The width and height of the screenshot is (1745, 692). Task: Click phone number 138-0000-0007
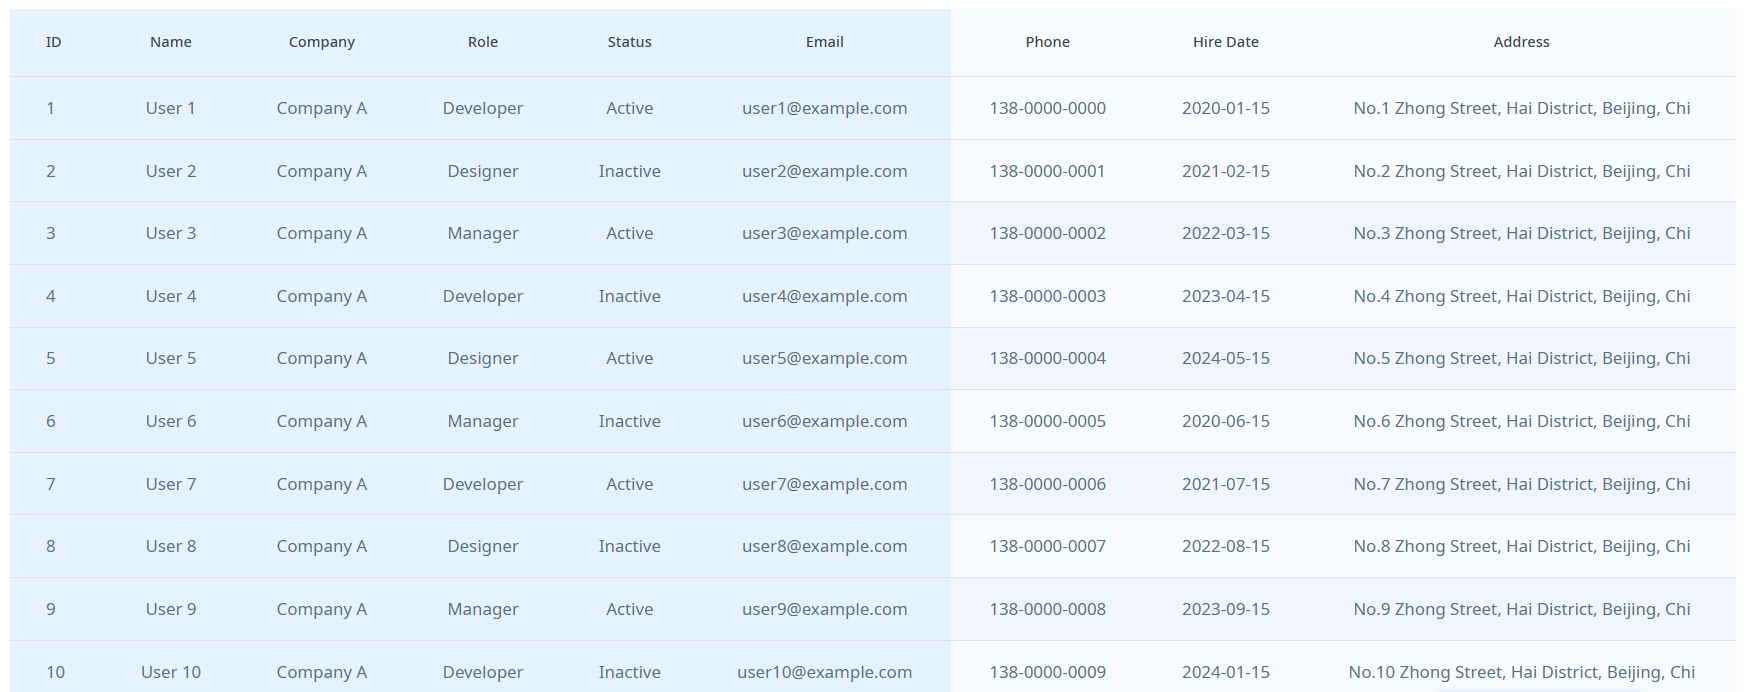1048,546
